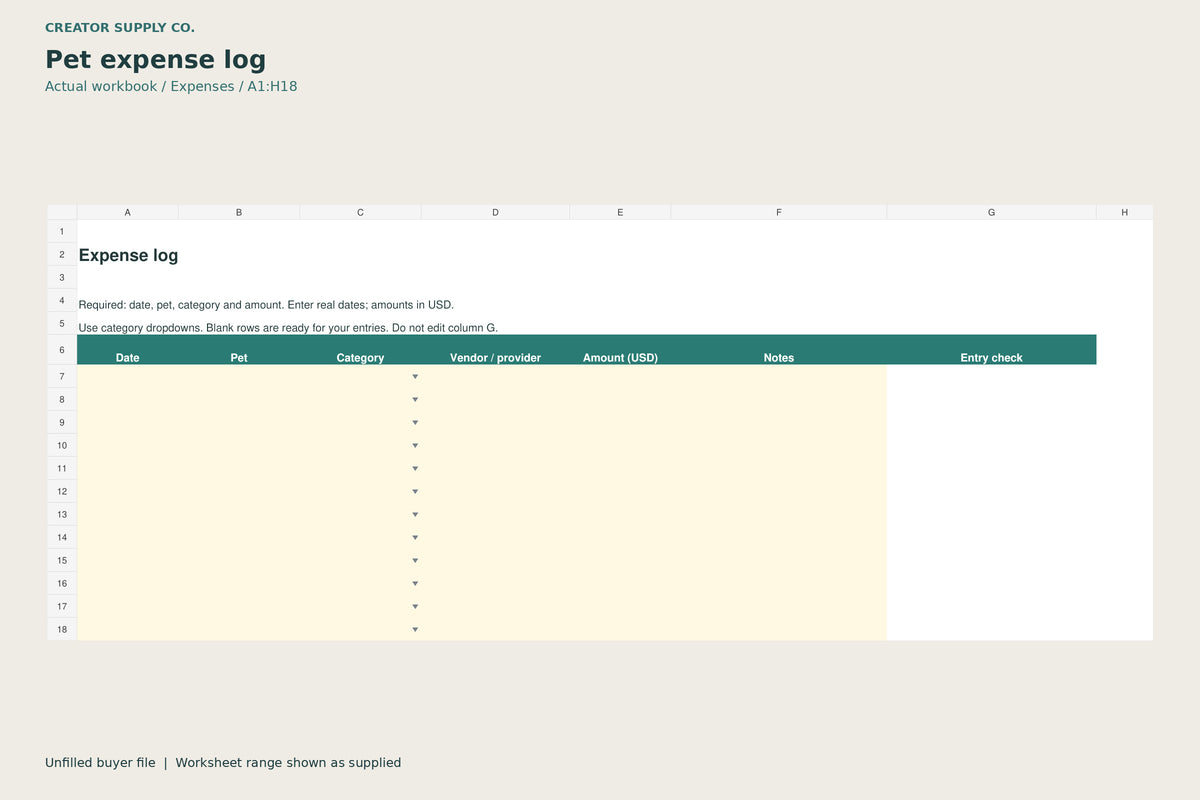Select column D header
Screen dimensions: 1200x800
click(x=495, y=212)
